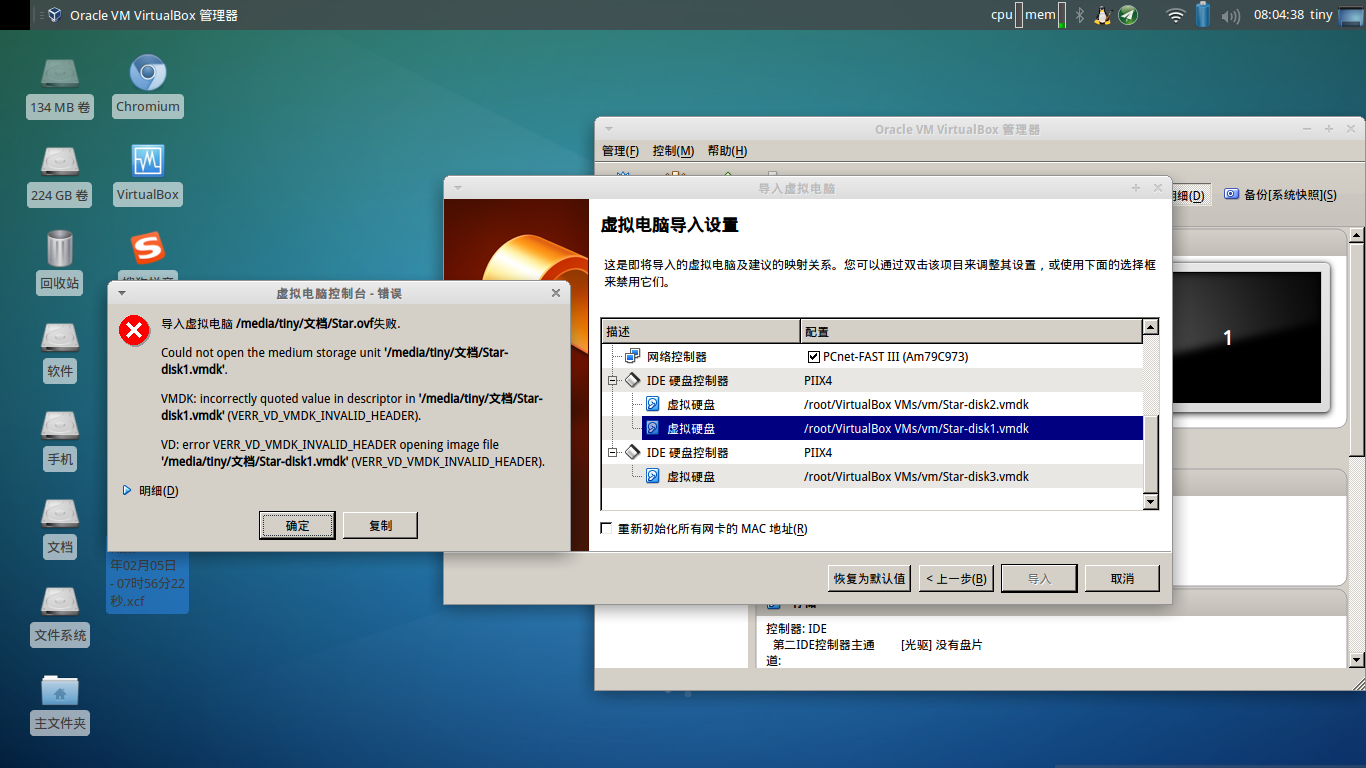This screenshot has height=768, width=1366.
Task: Click the import list scroll-down arrow
Action: click(x=1151, y=502)
